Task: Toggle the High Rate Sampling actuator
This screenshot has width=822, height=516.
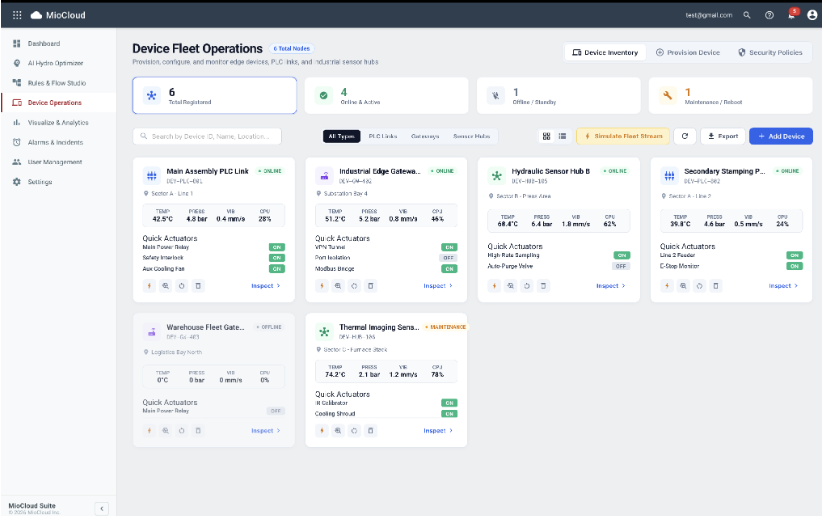Action: point(622,255)
